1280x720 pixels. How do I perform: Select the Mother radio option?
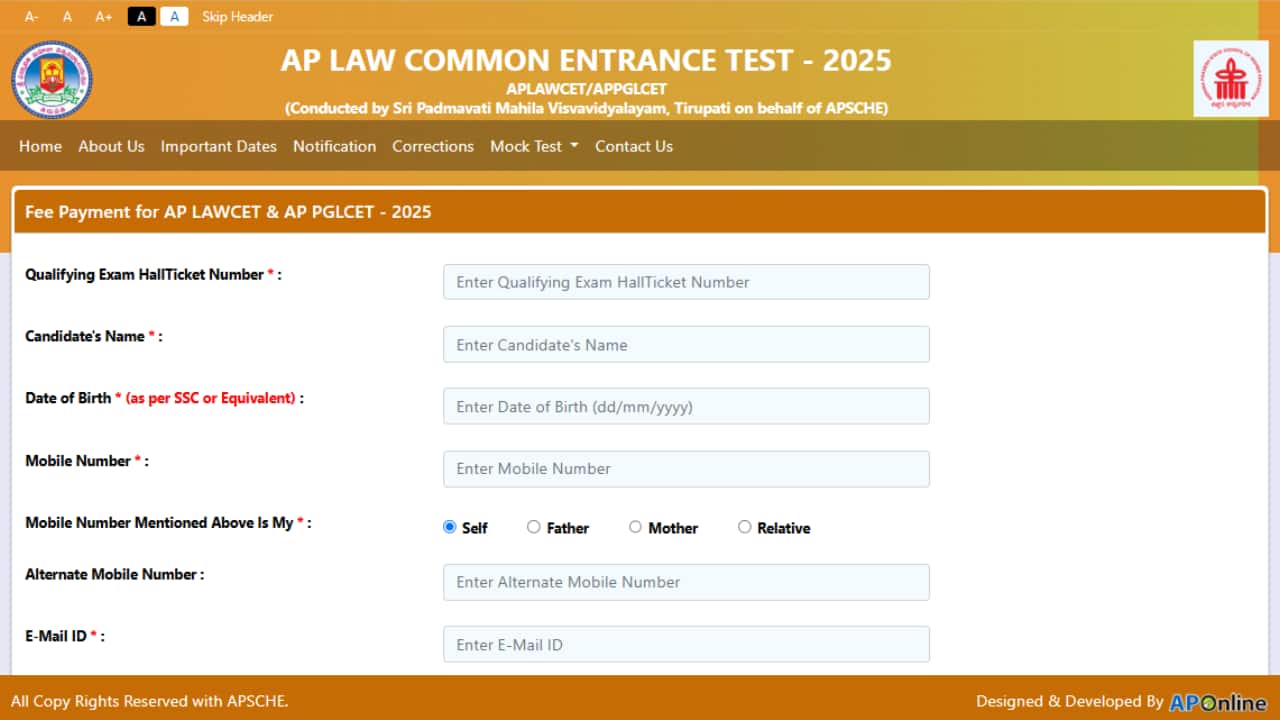(x=635, y=526)
